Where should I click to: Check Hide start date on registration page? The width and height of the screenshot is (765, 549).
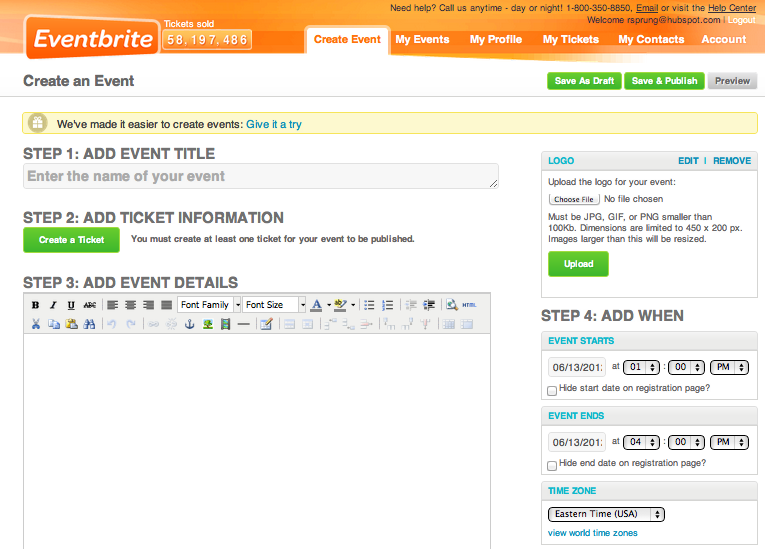tap(552, 391)
